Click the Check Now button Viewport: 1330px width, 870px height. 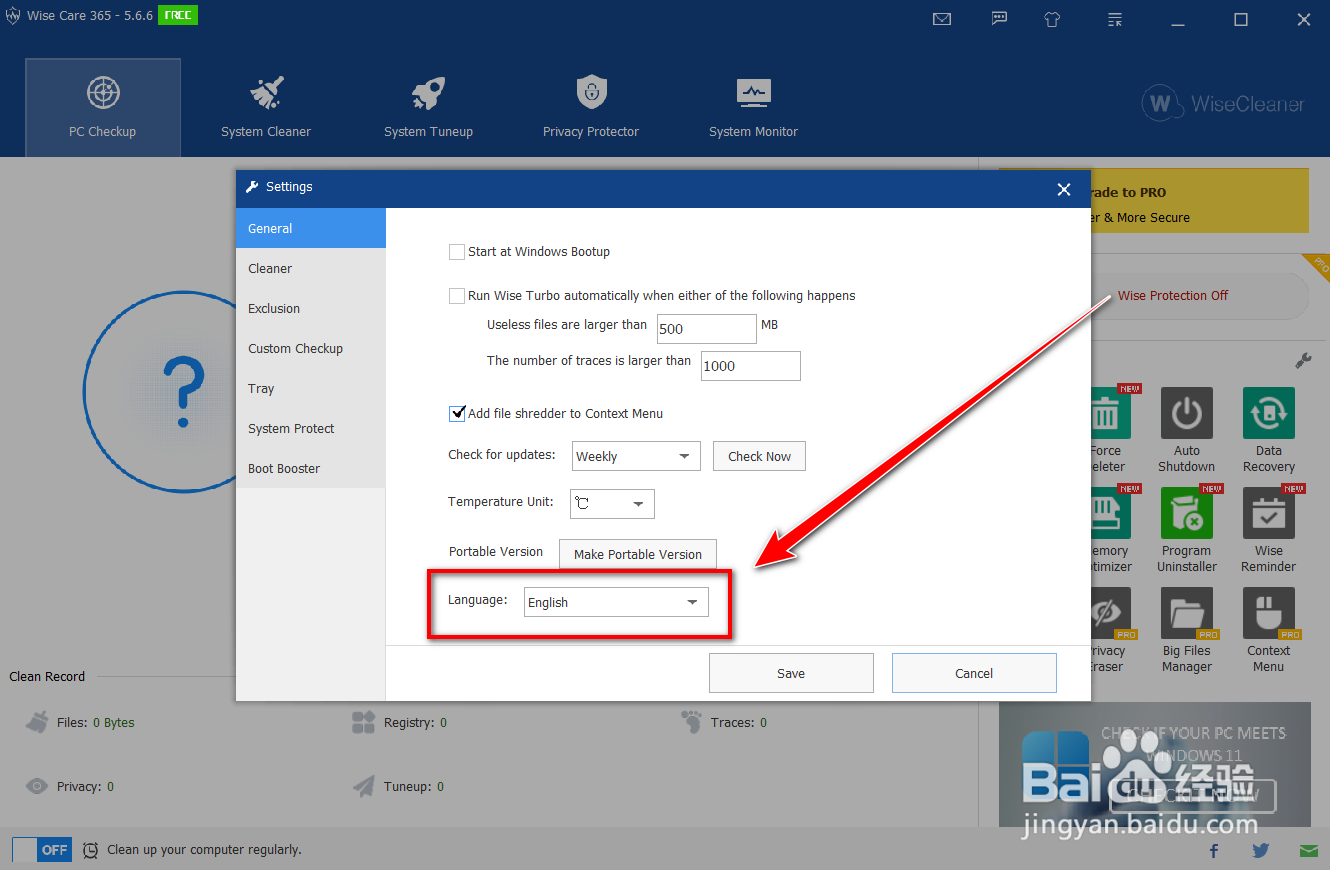tap(759, 456)
